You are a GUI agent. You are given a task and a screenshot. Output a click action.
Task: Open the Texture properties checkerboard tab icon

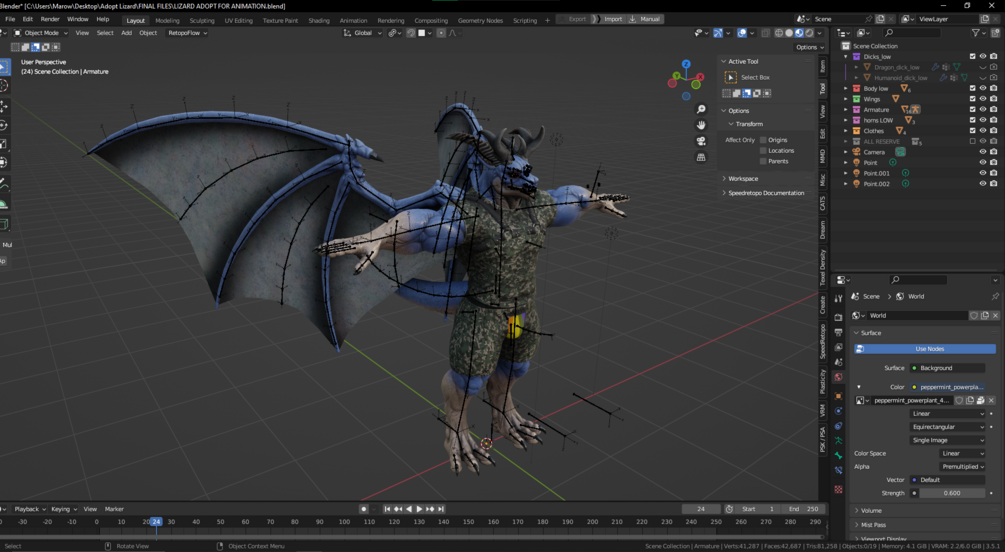tap(838, 489)
